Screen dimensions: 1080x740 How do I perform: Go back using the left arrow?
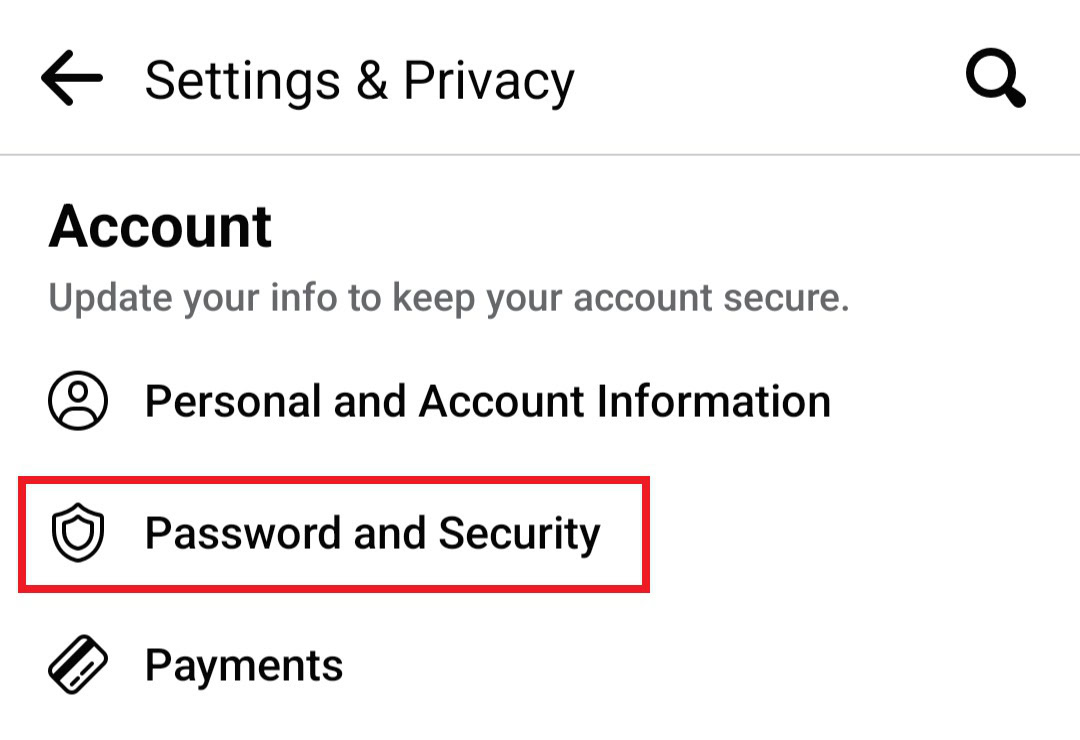point(72,79)
